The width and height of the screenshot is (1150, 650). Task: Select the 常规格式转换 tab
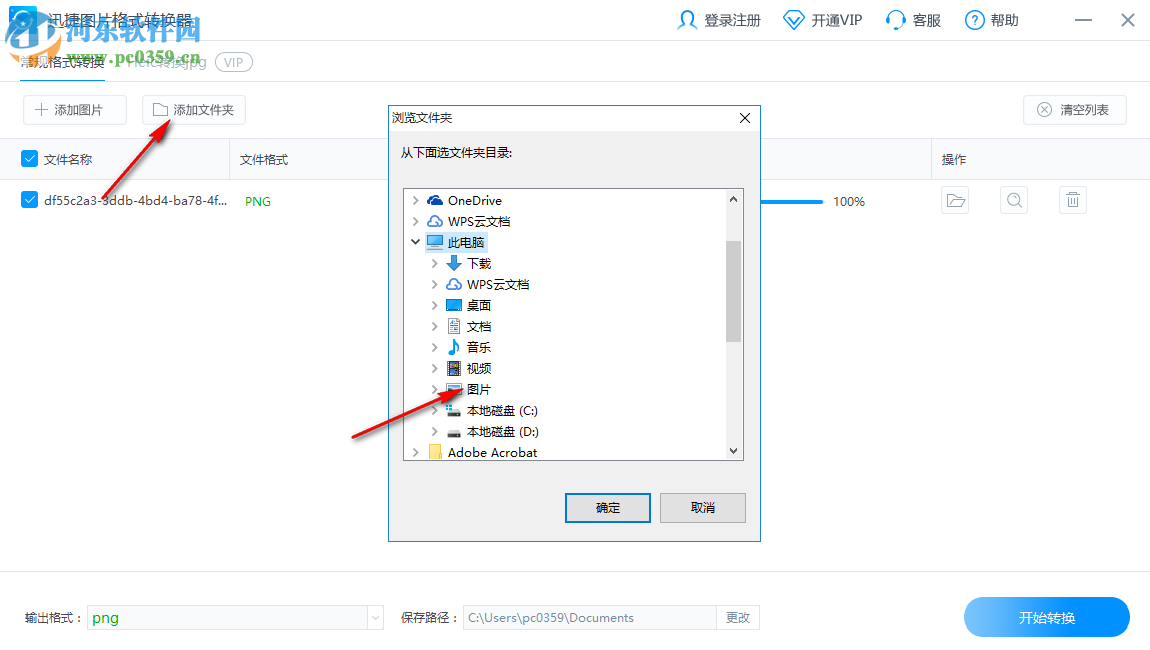pos(63,61)
